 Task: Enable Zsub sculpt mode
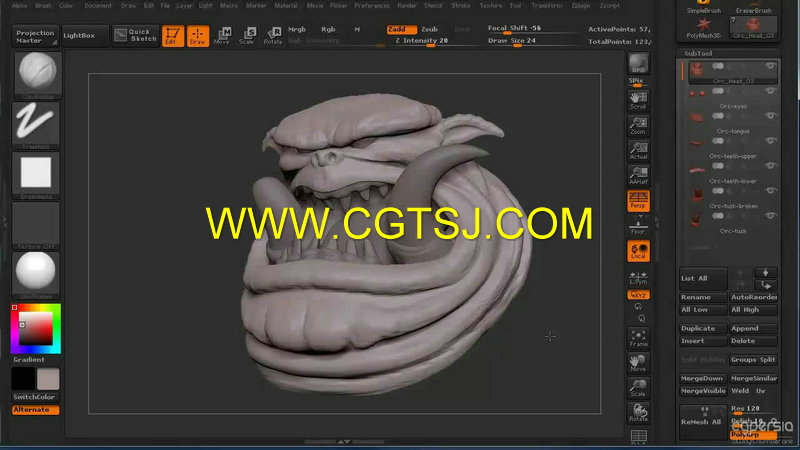(429, 30)
